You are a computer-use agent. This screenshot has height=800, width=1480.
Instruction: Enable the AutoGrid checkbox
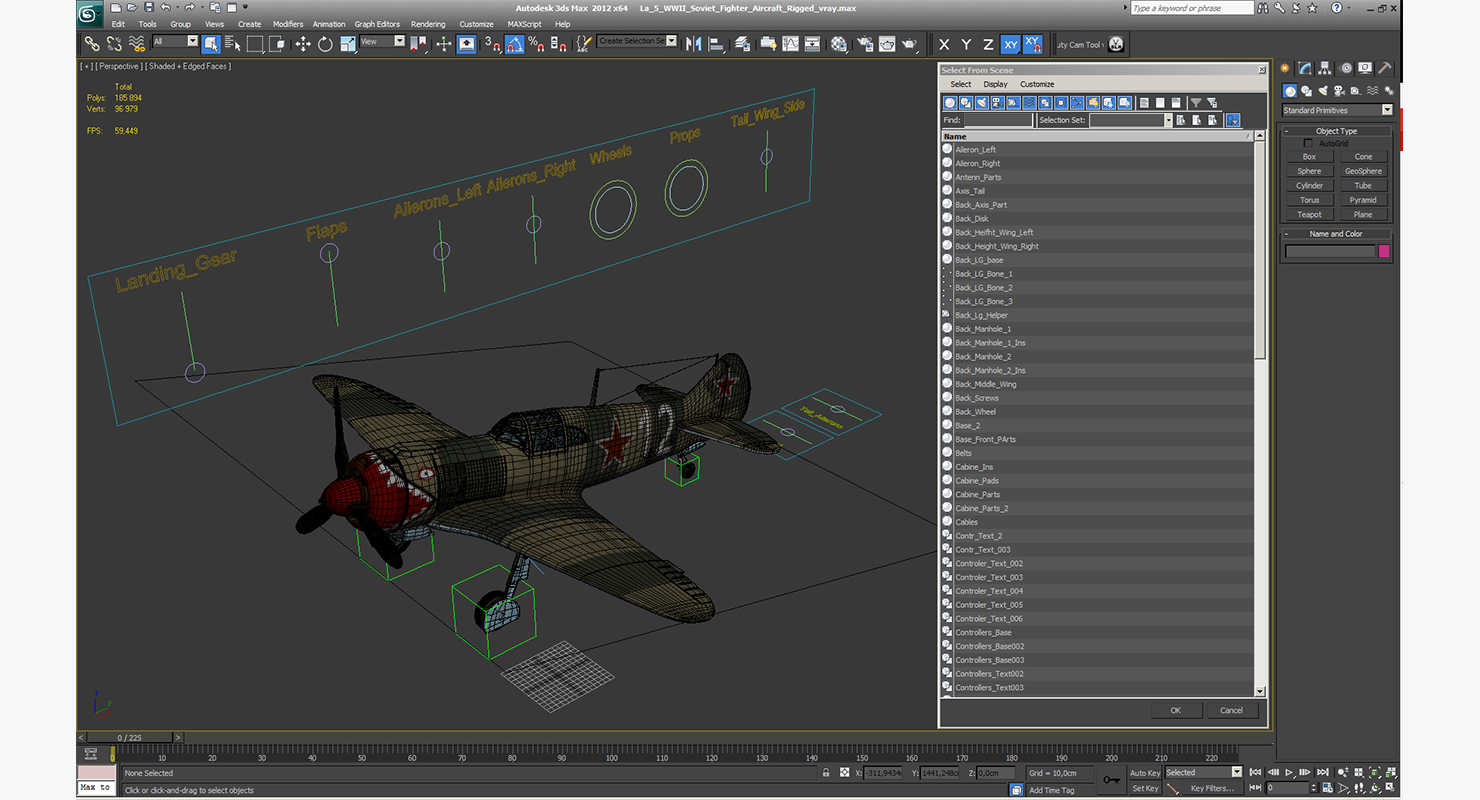point(1307,143)
